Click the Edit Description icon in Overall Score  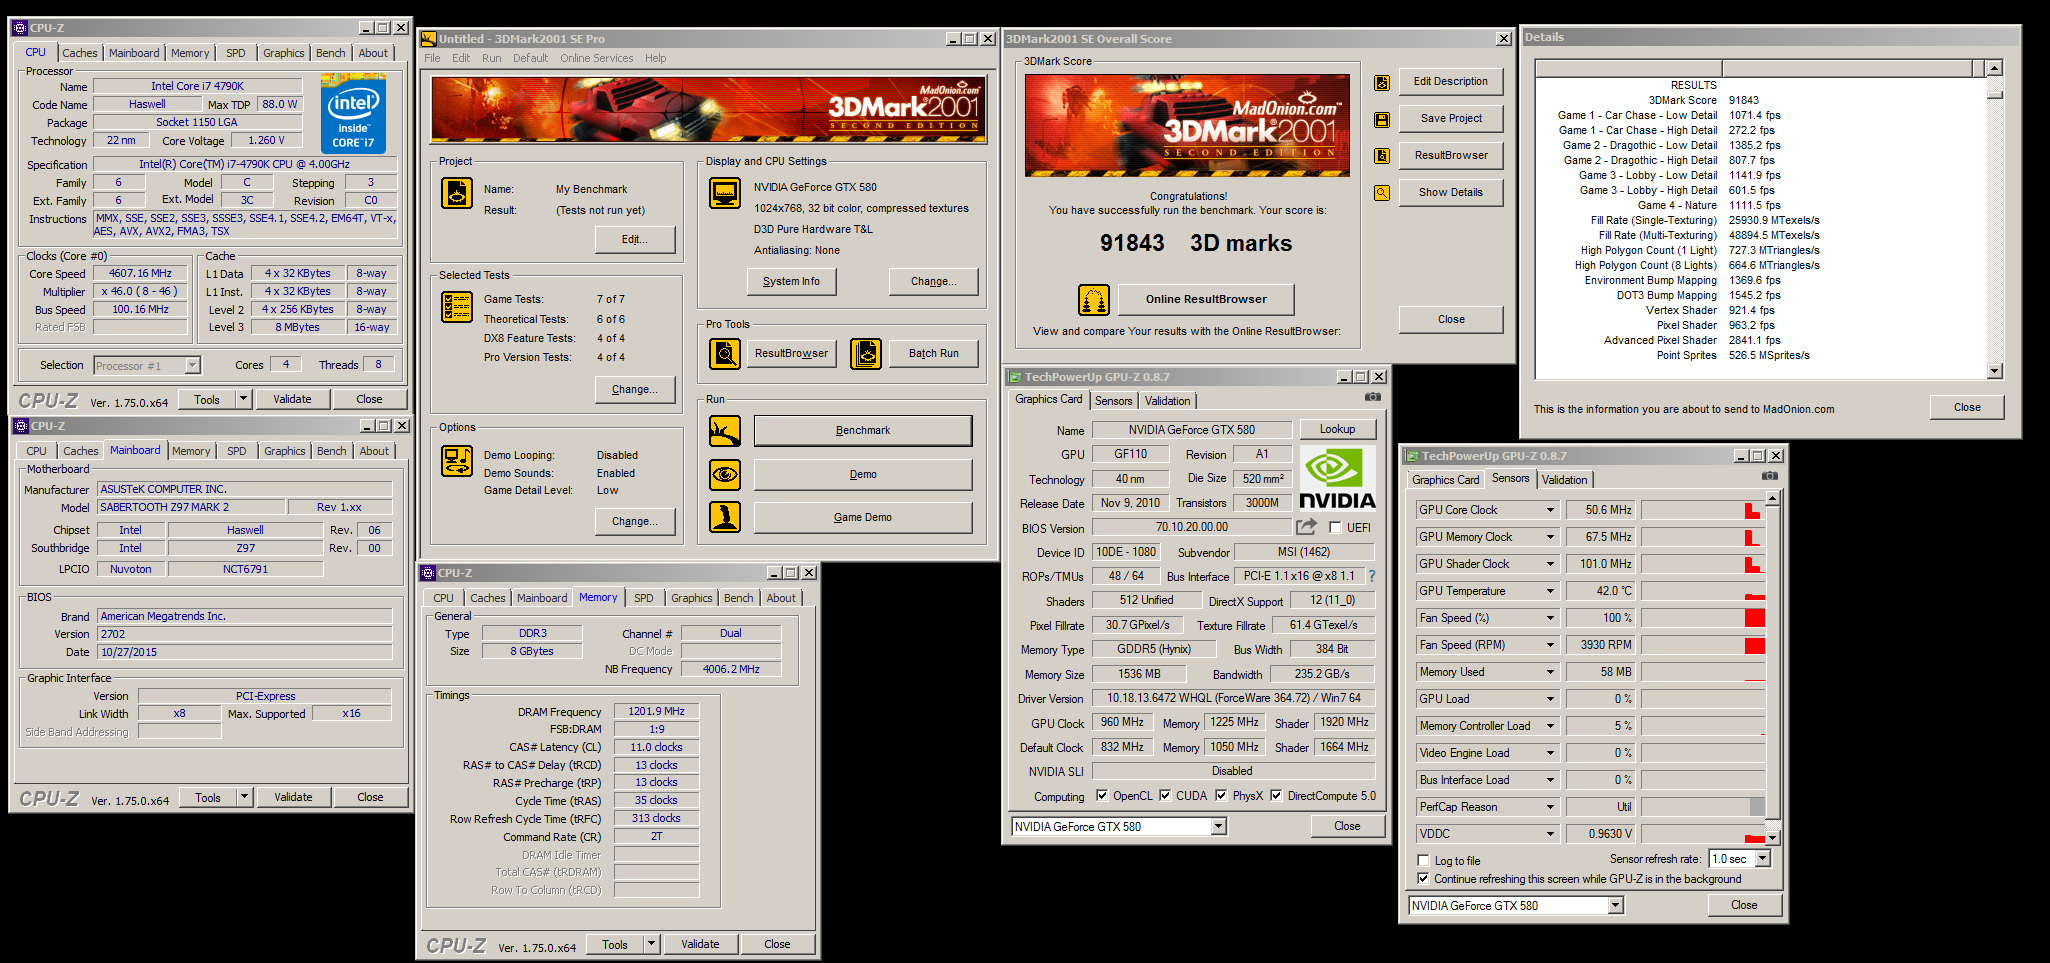click(1382, 83)
